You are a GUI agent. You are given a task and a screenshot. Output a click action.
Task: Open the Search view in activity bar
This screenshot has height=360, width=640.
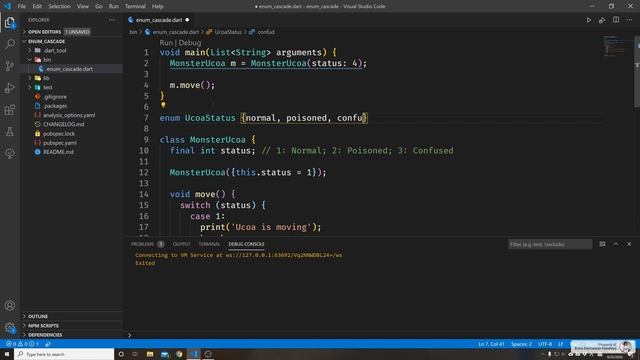tap(10, 44)
